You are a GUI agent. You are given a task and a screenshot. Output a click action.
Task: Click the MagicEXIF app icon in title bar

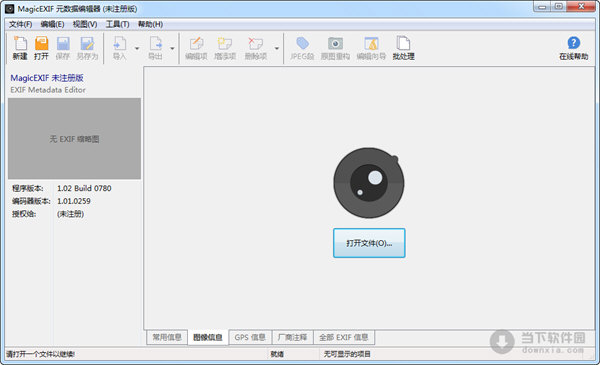click(10, 8)
